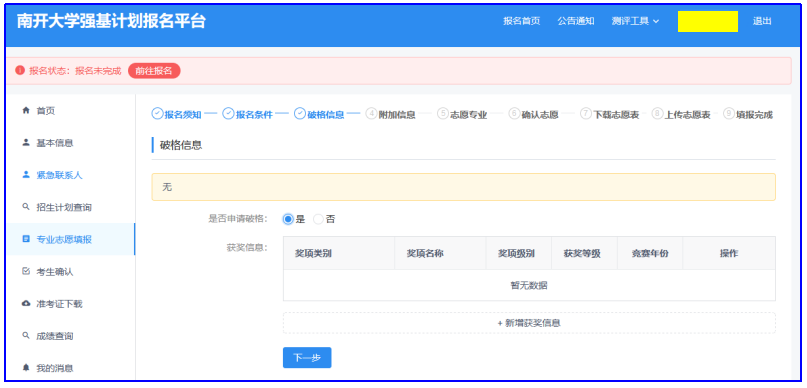Click the checkbox icon beside 考生确认
Viewport: 807px width, 388px height.
click(26, 272)
